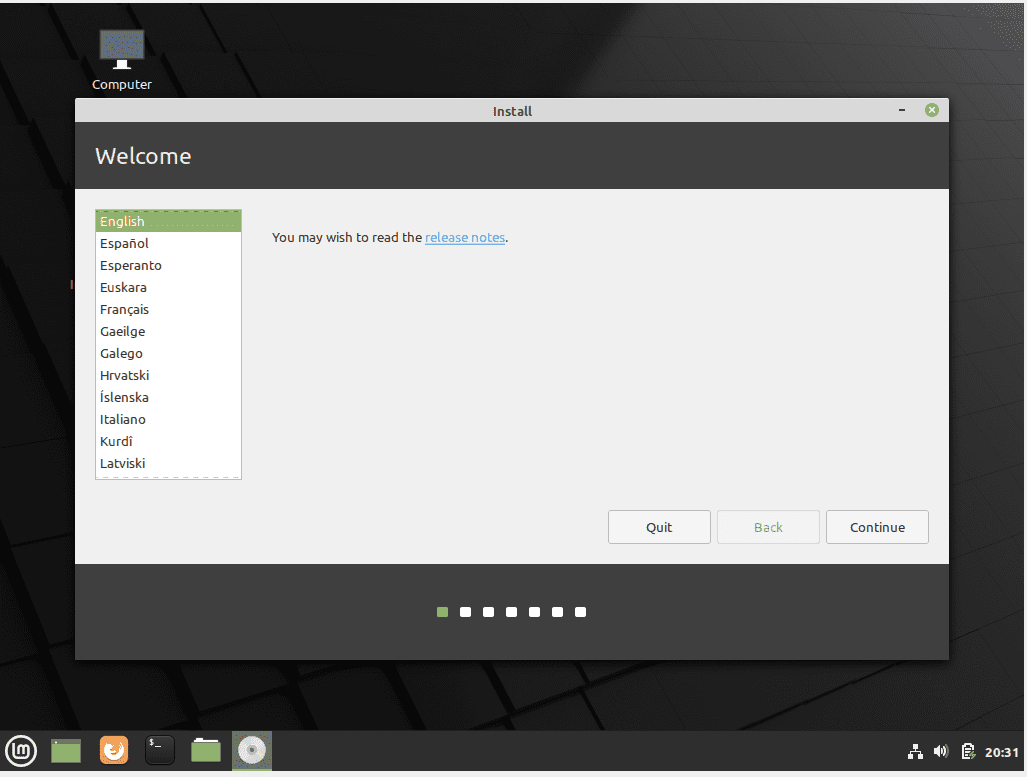Adjust volume via the speaker tray icon
1027x777 pixels.
click(x=941, y=751)
